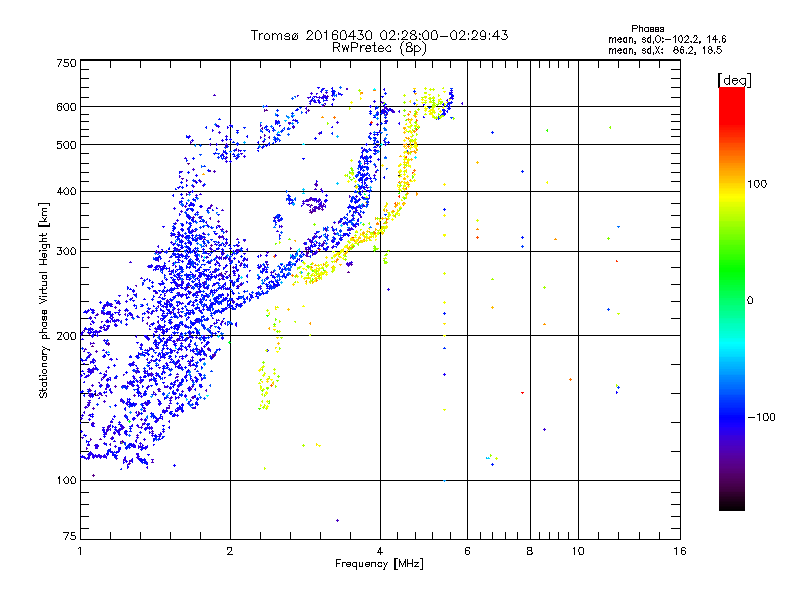
Task: Click the 'RwPretec (8p)' subtitle
Action: coord(379,48)
